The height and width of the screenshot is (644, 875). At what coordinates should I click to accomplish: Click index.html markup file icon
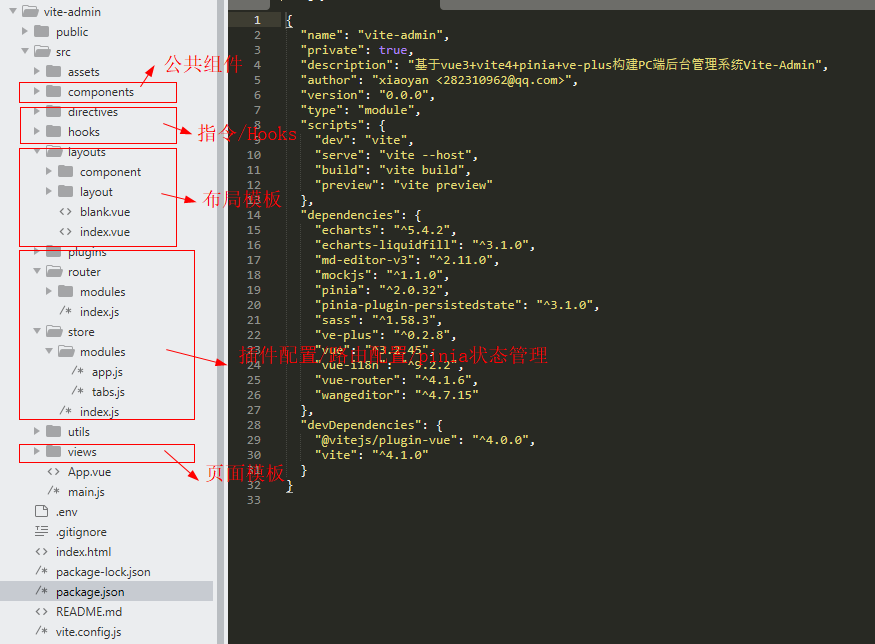pos(41,551)
